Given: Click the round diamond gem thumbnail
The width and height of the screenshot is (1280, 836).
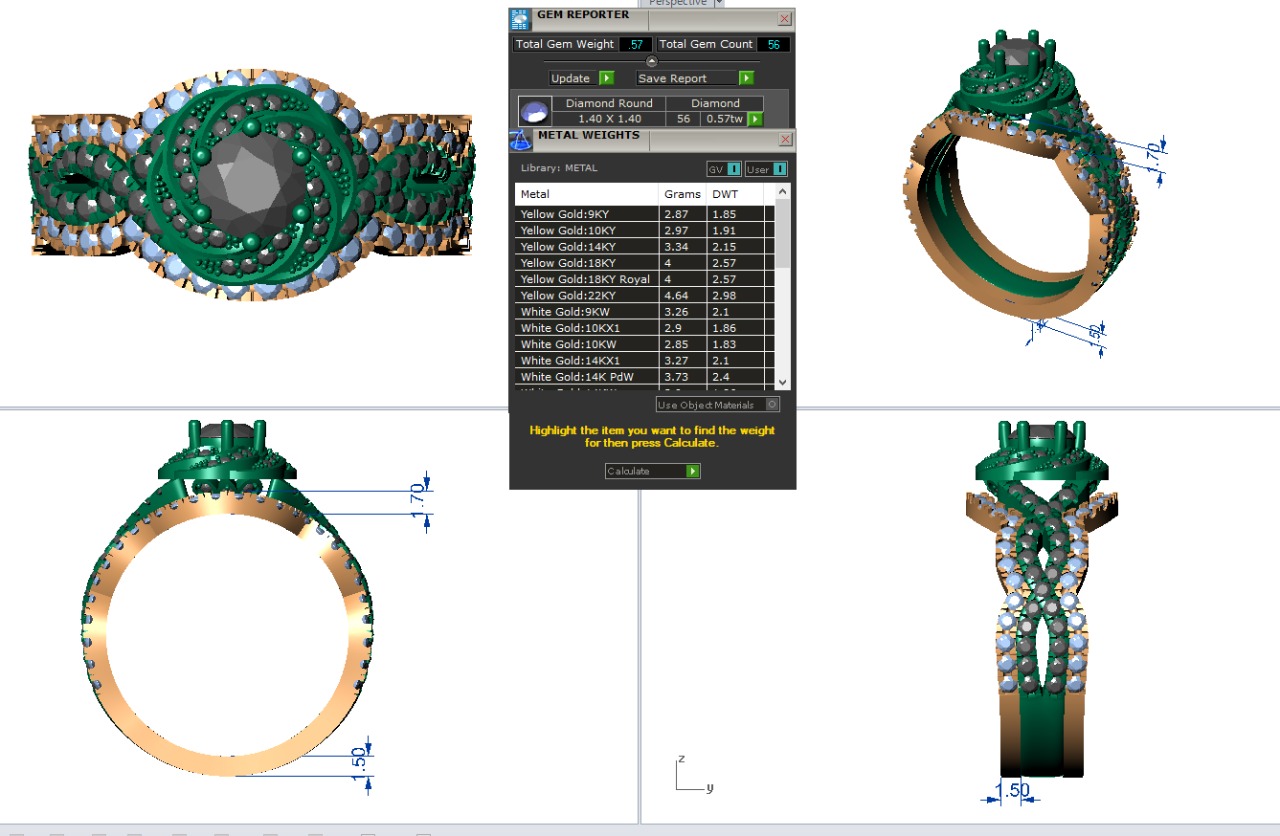Looking at the screenshot, I should [535, 110].
